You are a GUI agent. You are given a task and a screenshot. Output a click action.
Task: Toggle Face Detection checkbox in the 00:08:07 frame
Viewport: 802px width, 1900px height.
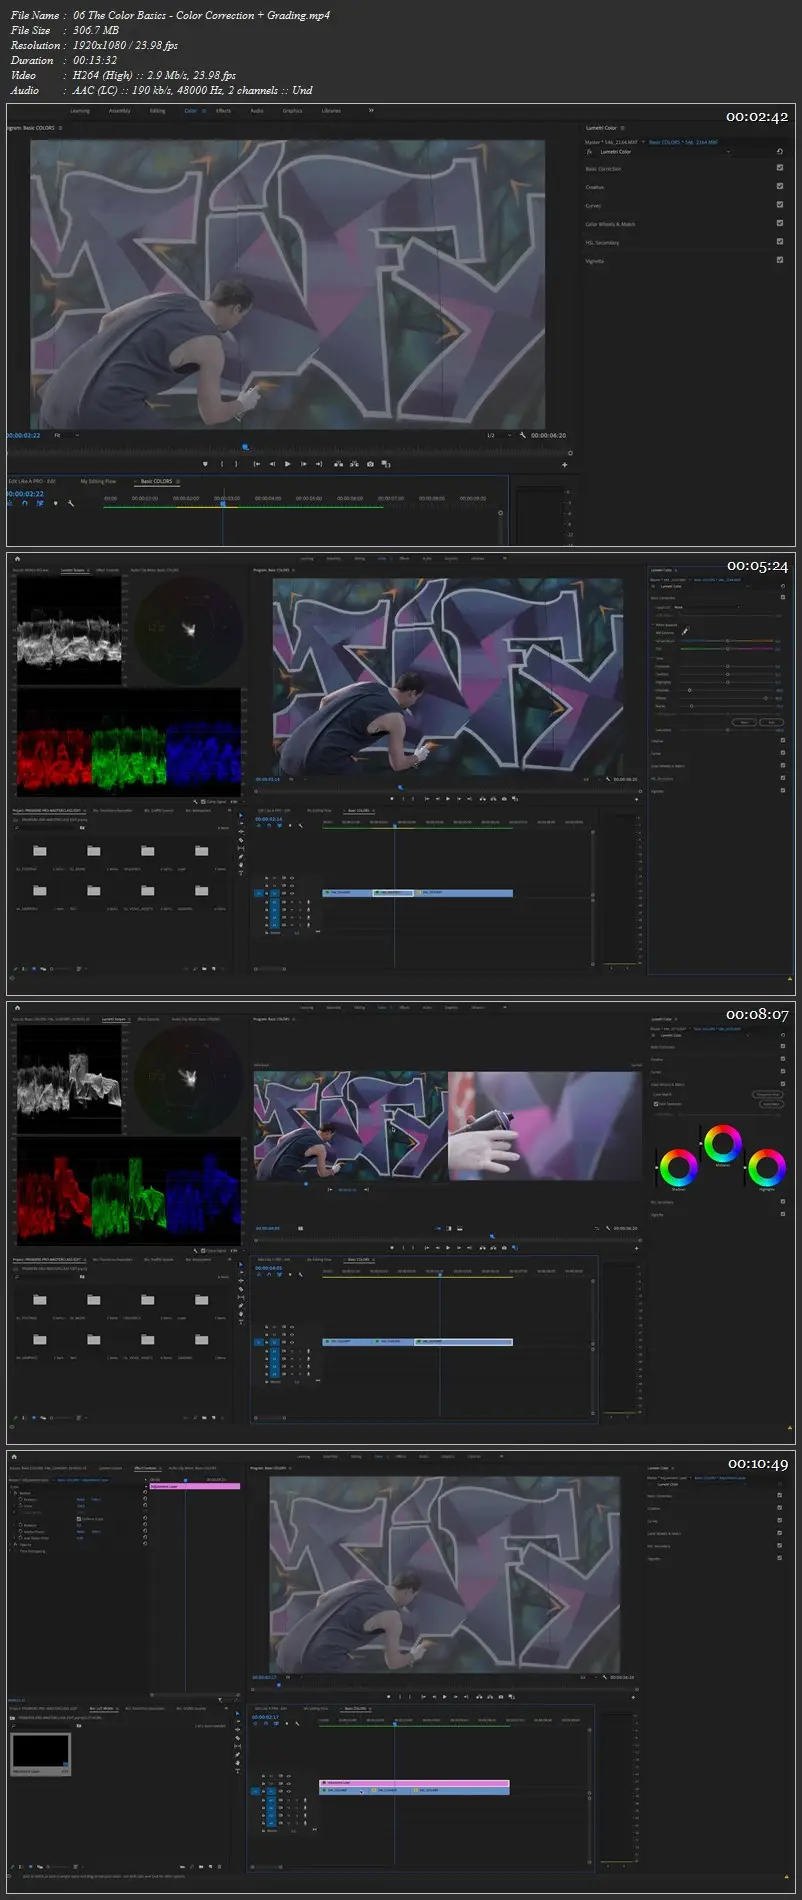click(656, 1104)
